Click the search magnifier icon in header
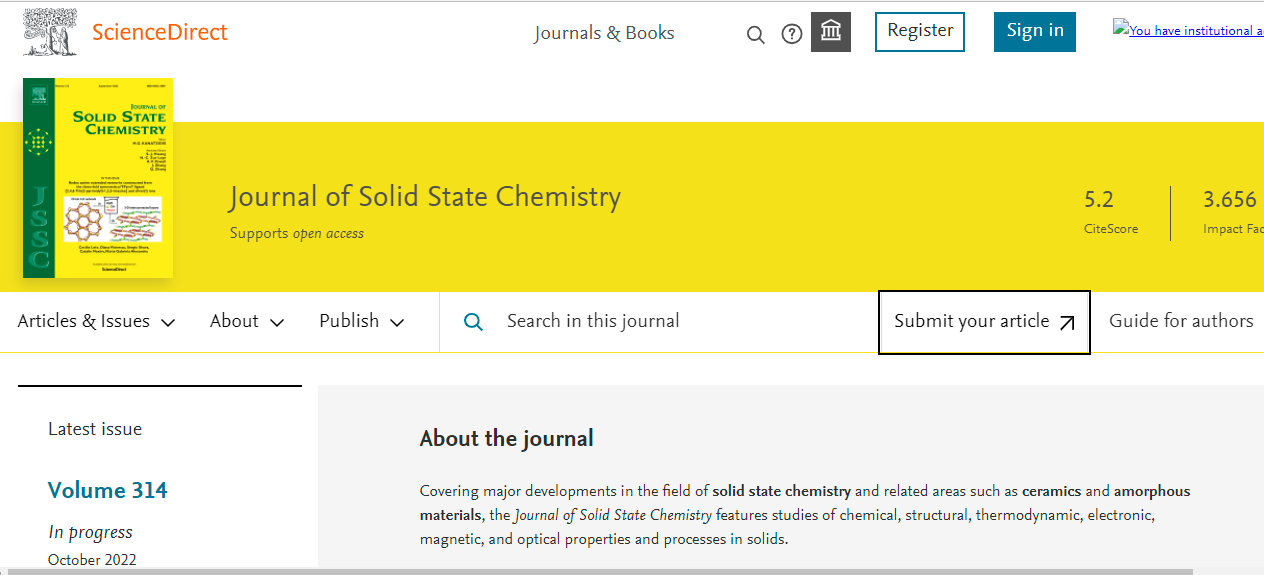This screenshot has width=1264, height=575. click(756, 35)
